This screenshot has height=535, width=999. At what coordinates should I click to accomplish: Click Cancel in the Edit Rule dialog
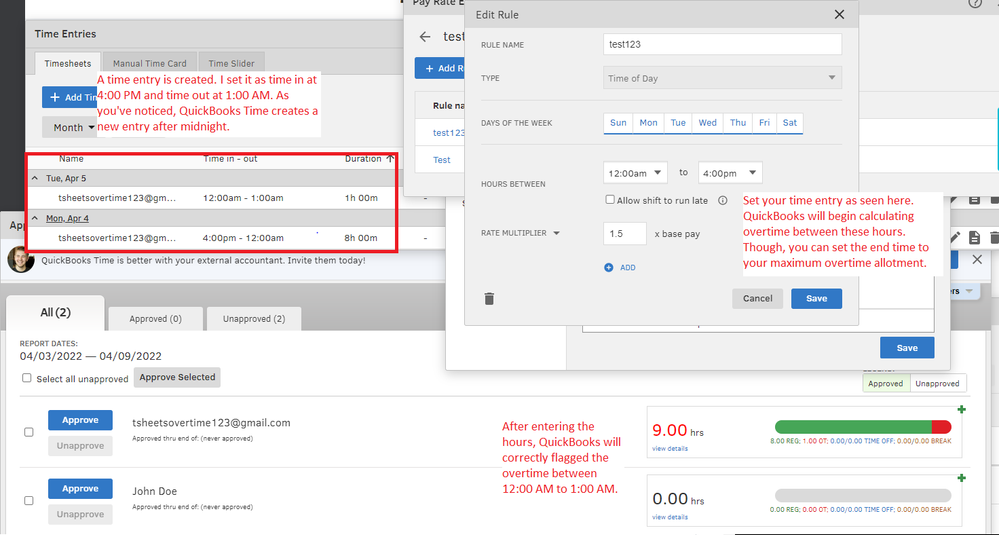coord(758,299)
